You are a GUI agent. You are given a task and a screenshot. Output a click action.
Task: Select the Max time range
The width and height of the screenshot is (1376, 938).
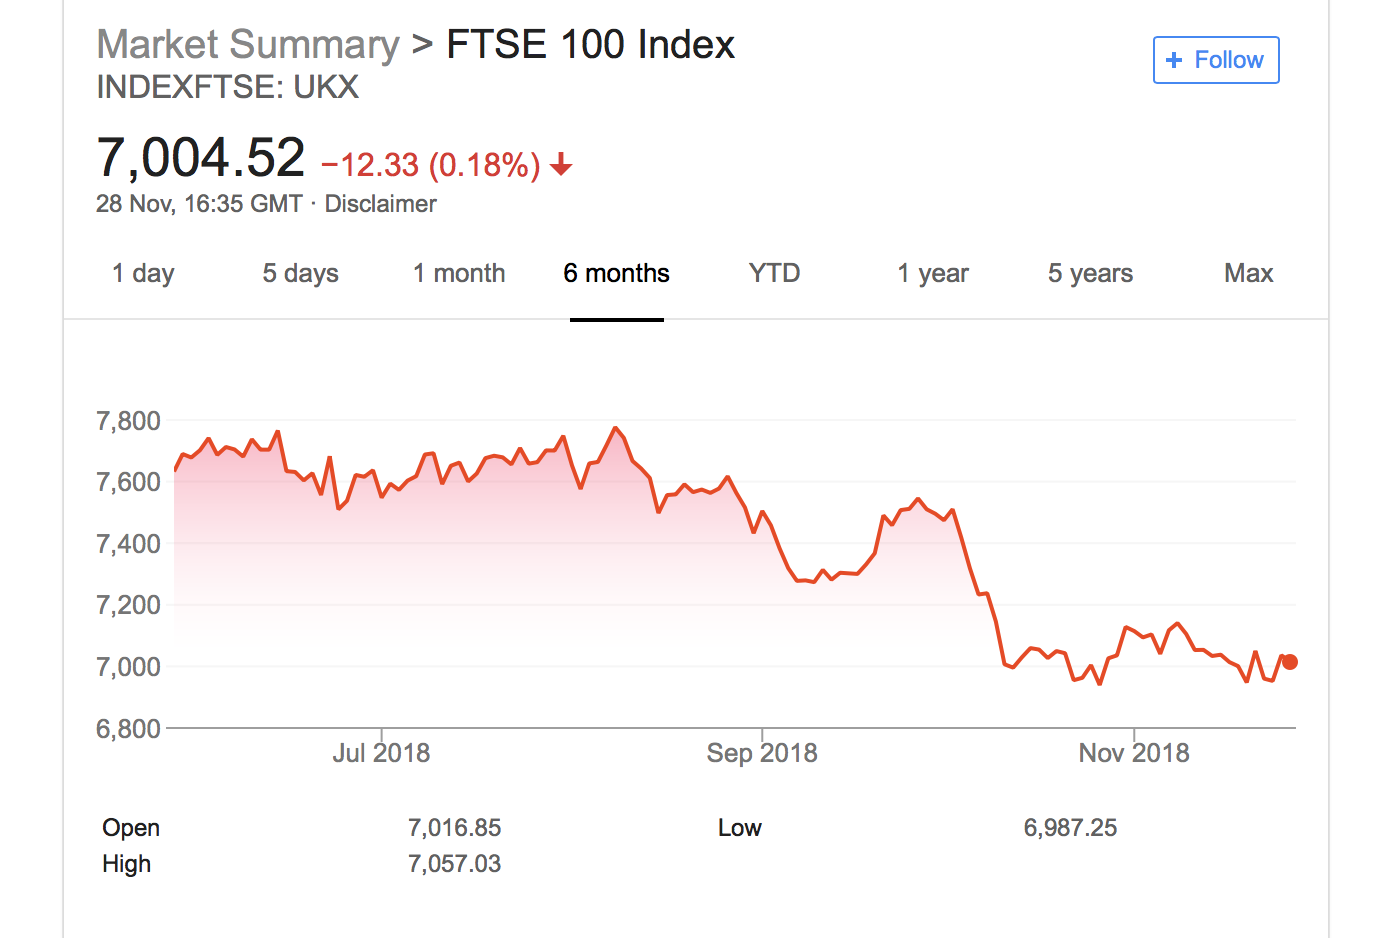click(1248, 273)
